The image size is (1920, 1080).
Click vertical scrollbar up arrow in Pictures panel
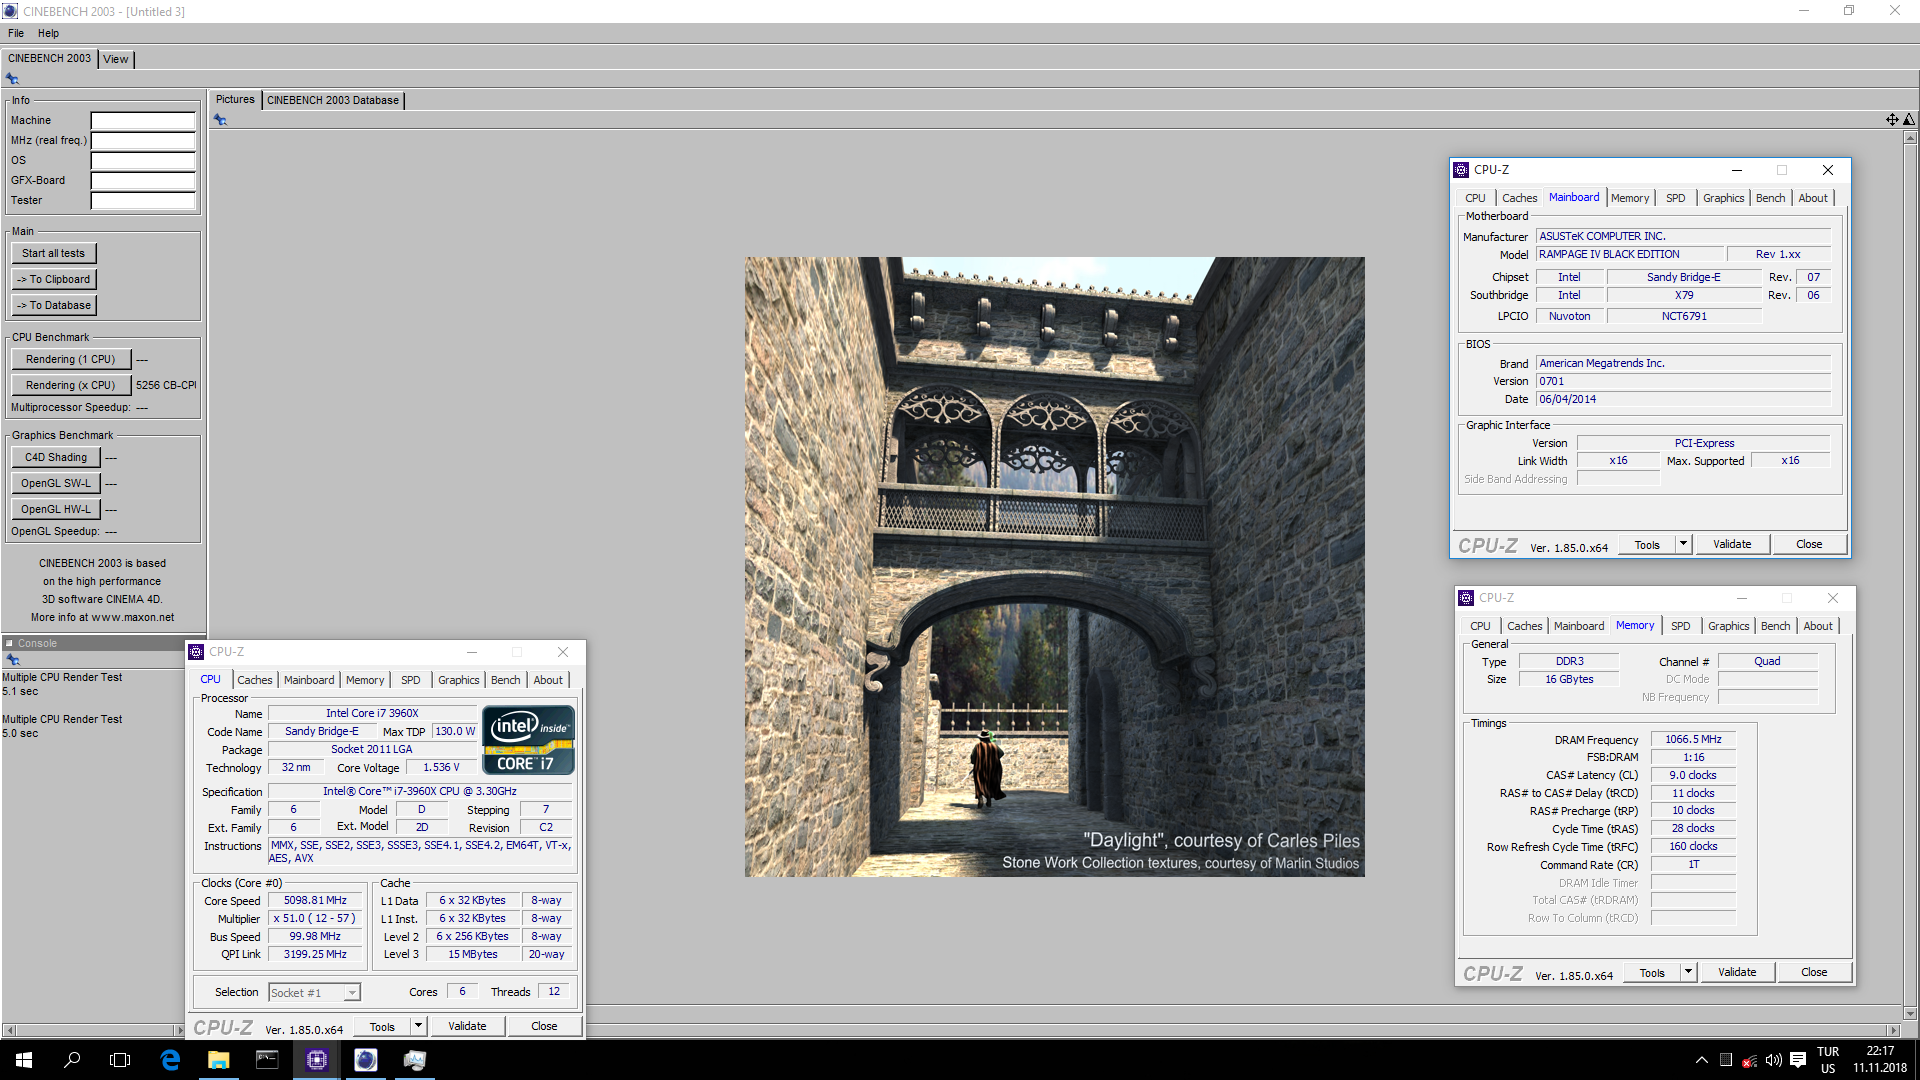1910,137
